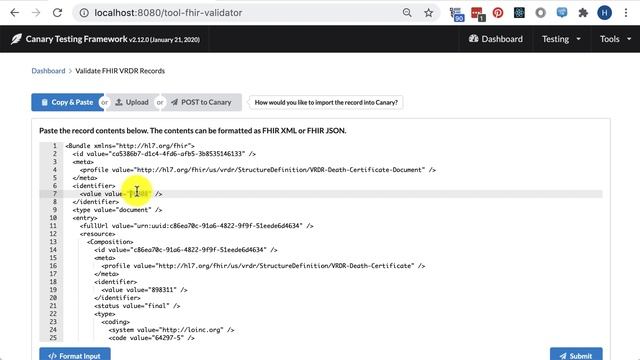Click the status value="final" line
640x360 pixels.
pos(137,306)
